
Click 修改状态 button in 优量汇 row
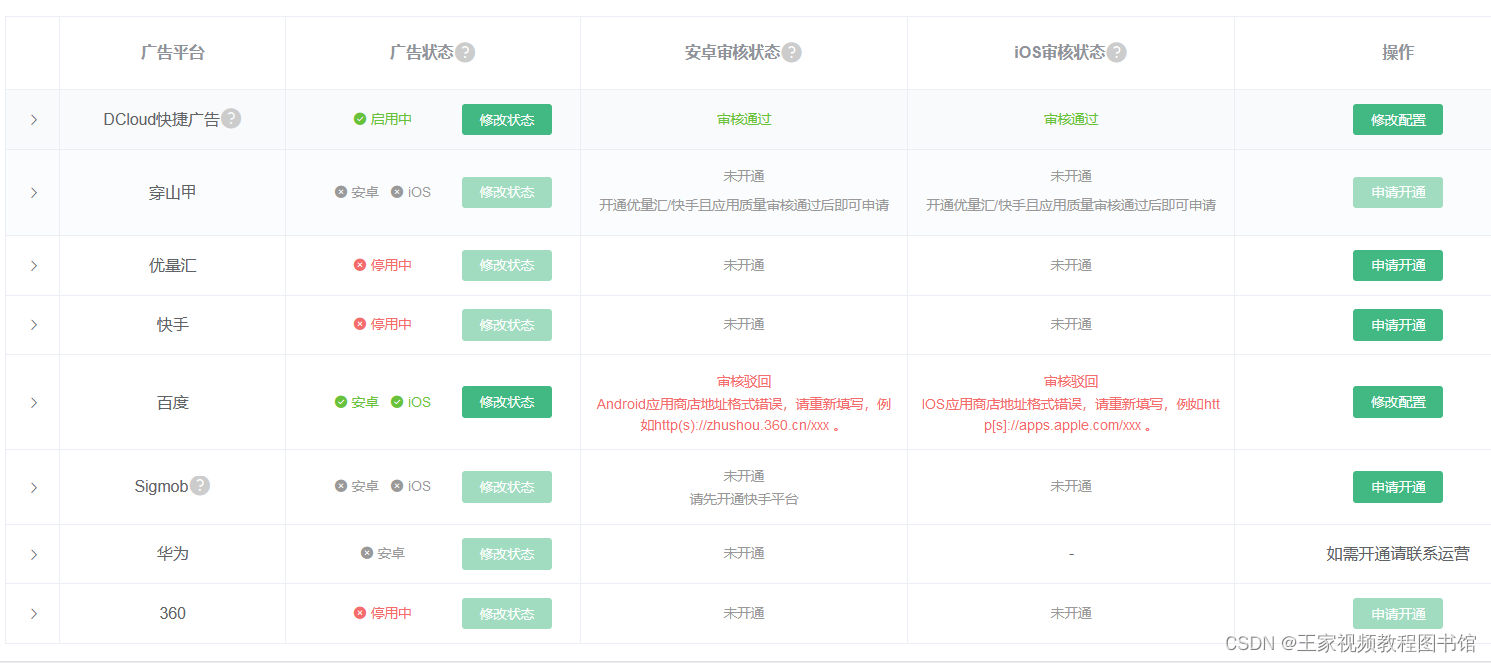point(507,265)
